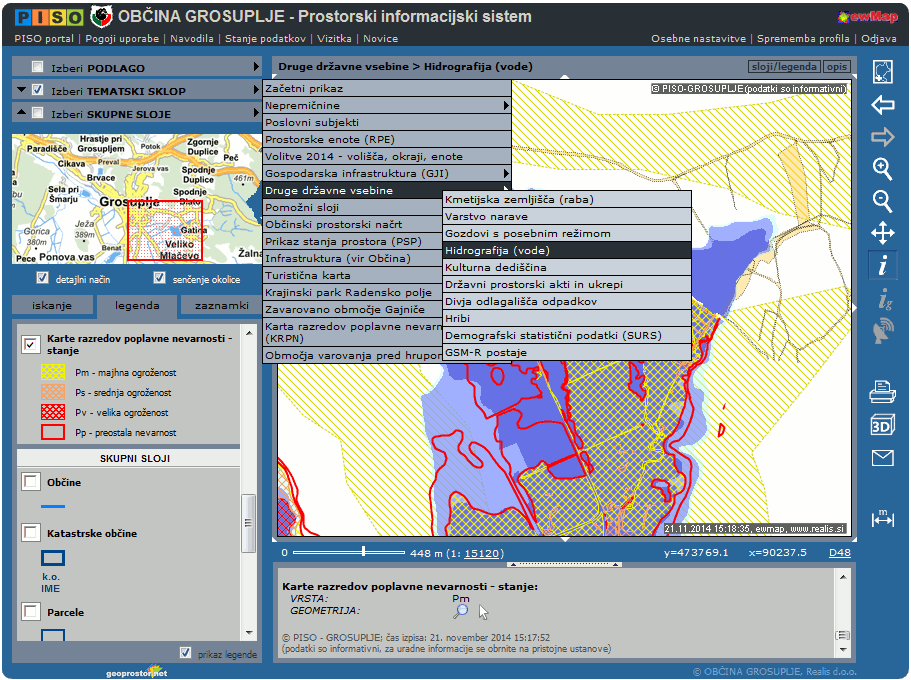Click the map scale slider handle
This screenshot has height=680, width=911.
363,551
